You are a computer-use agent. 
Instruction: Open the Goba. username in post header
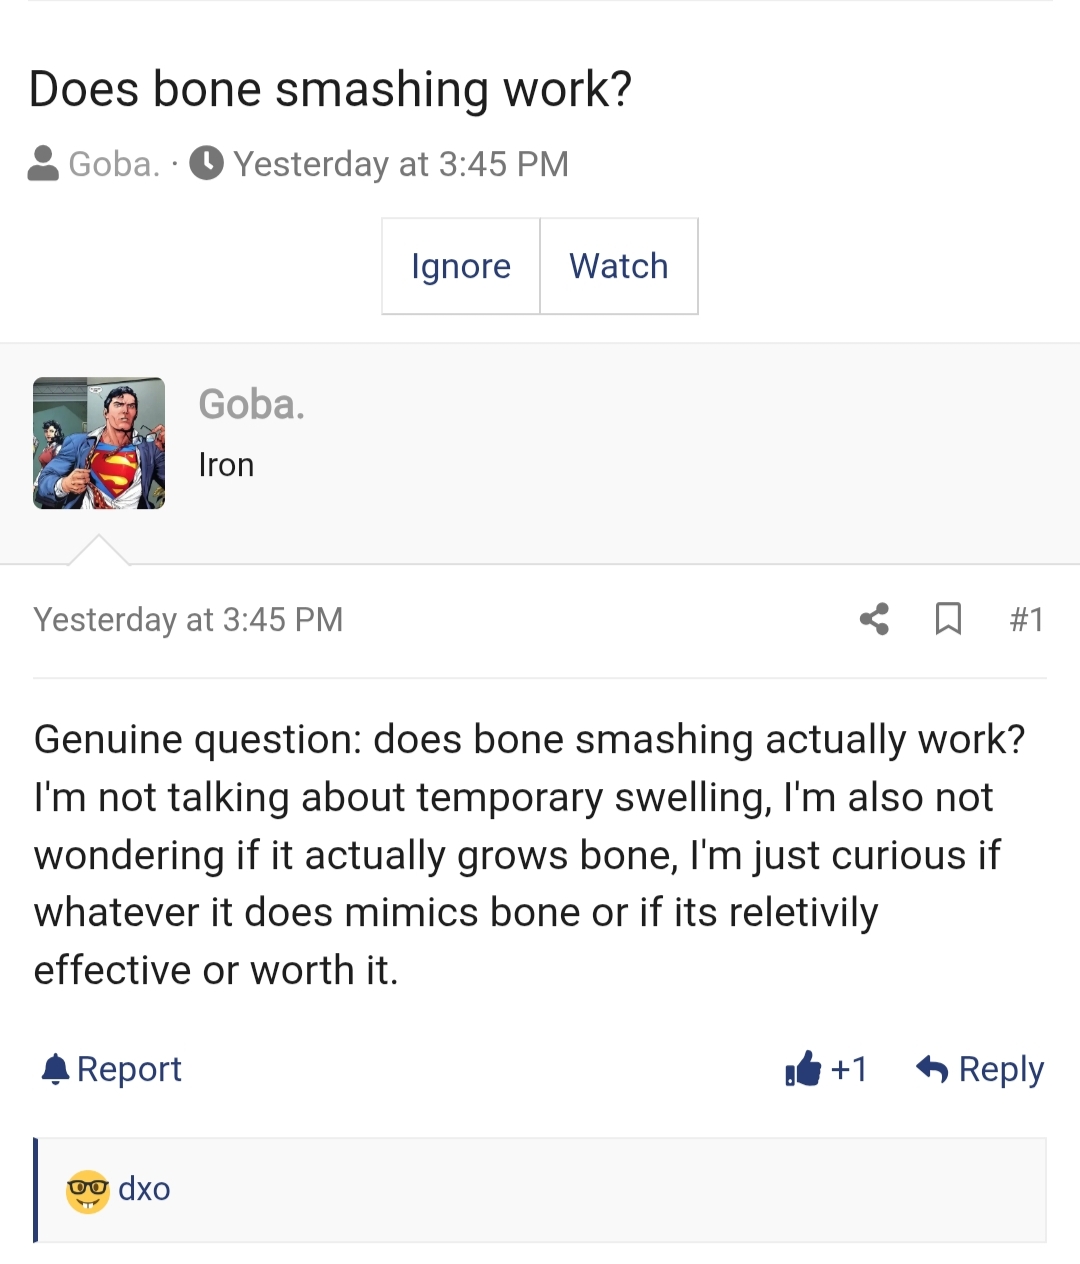point(251,404)
